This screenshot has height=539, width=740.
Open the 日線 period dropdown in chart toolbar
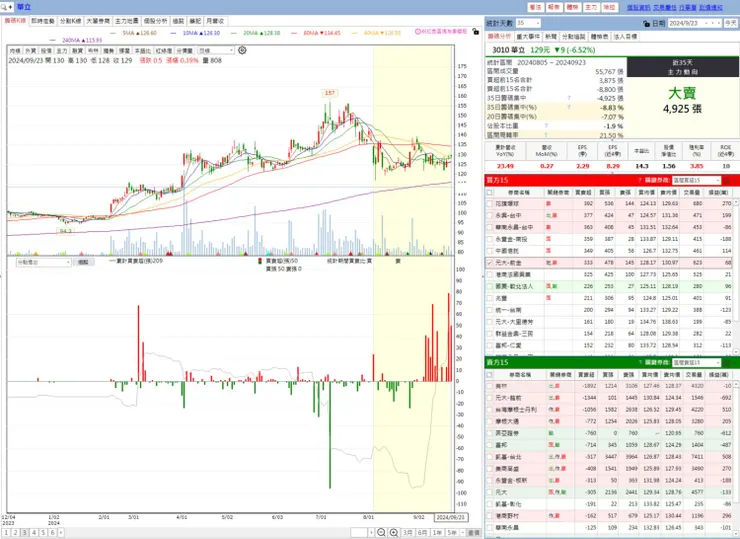point(216,50)
